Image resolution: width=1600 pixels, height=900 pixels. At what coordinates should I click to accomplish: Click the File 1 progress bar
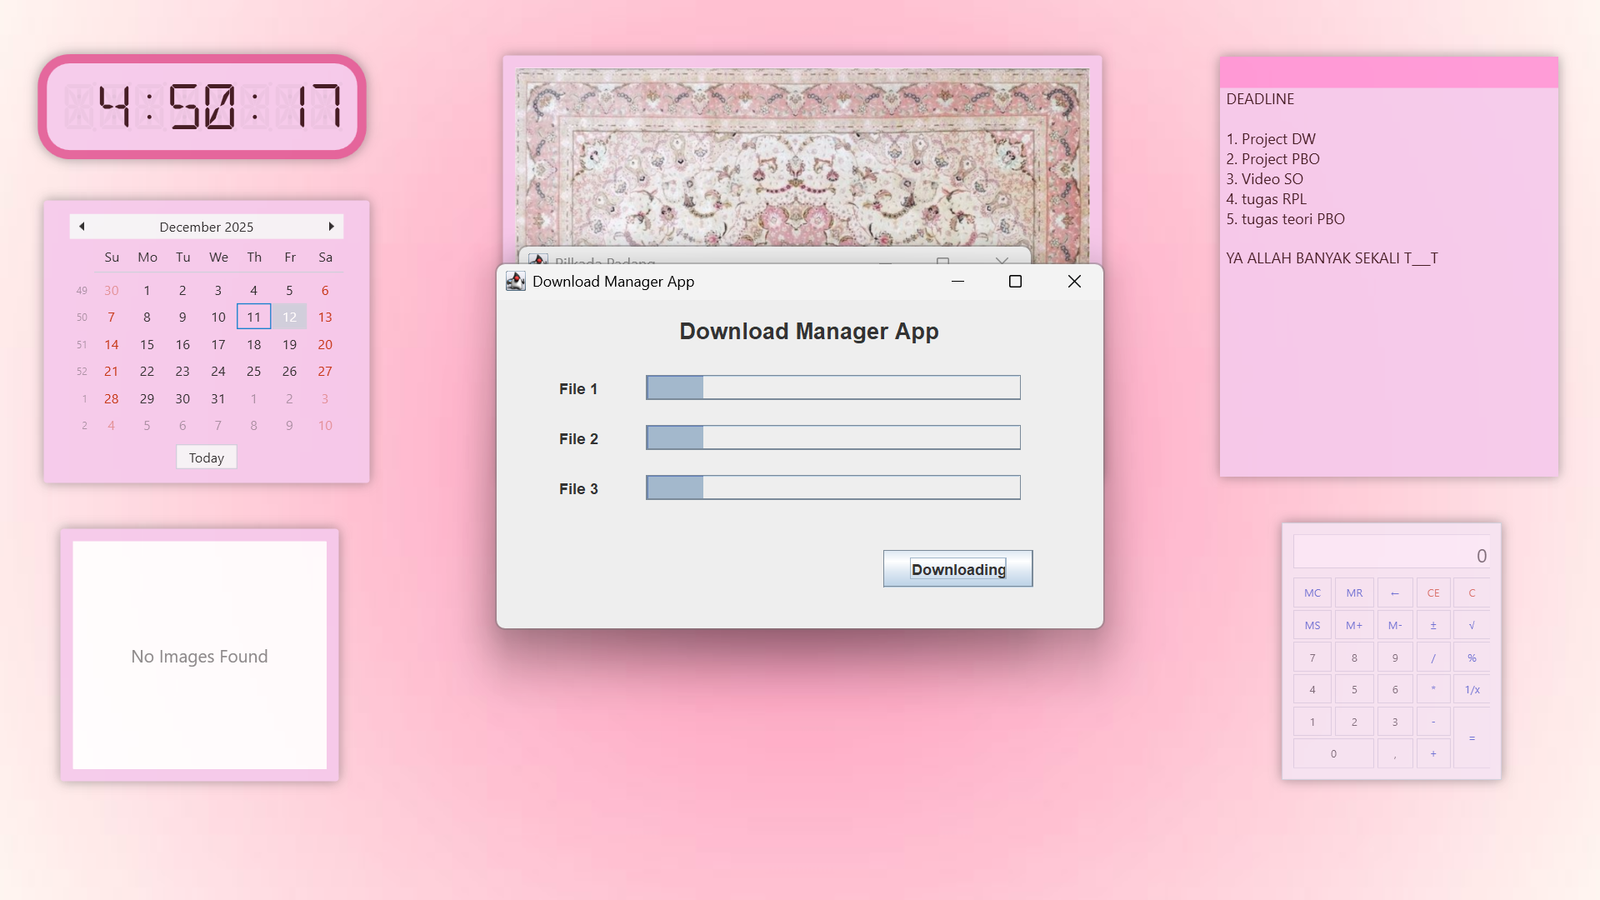(x=832, y=388)
